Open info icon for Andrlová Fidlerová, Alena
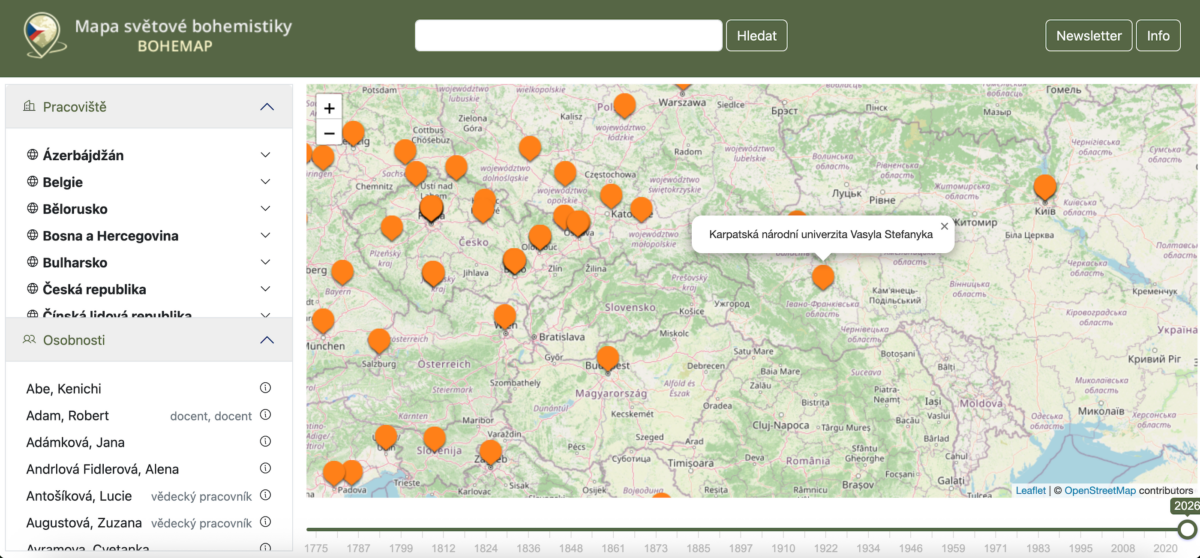The image size is (1200, 558). 266,468
